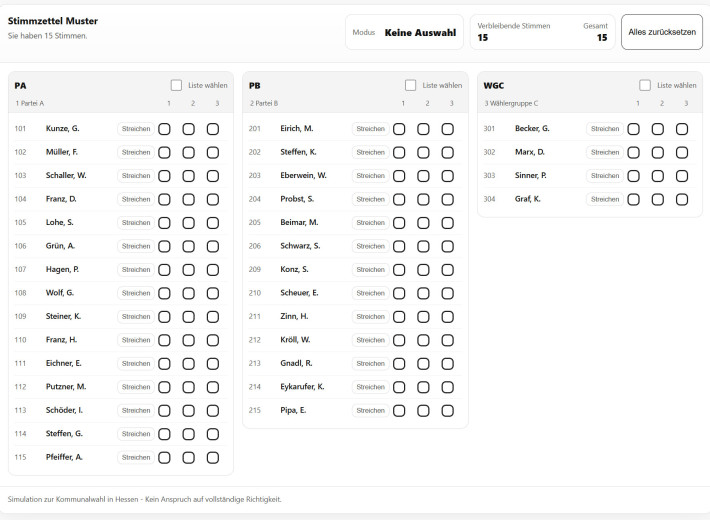Check third vote box for Graf, K.
The height and width of the screenshot is (520, 710).
[x=682, y=199]
